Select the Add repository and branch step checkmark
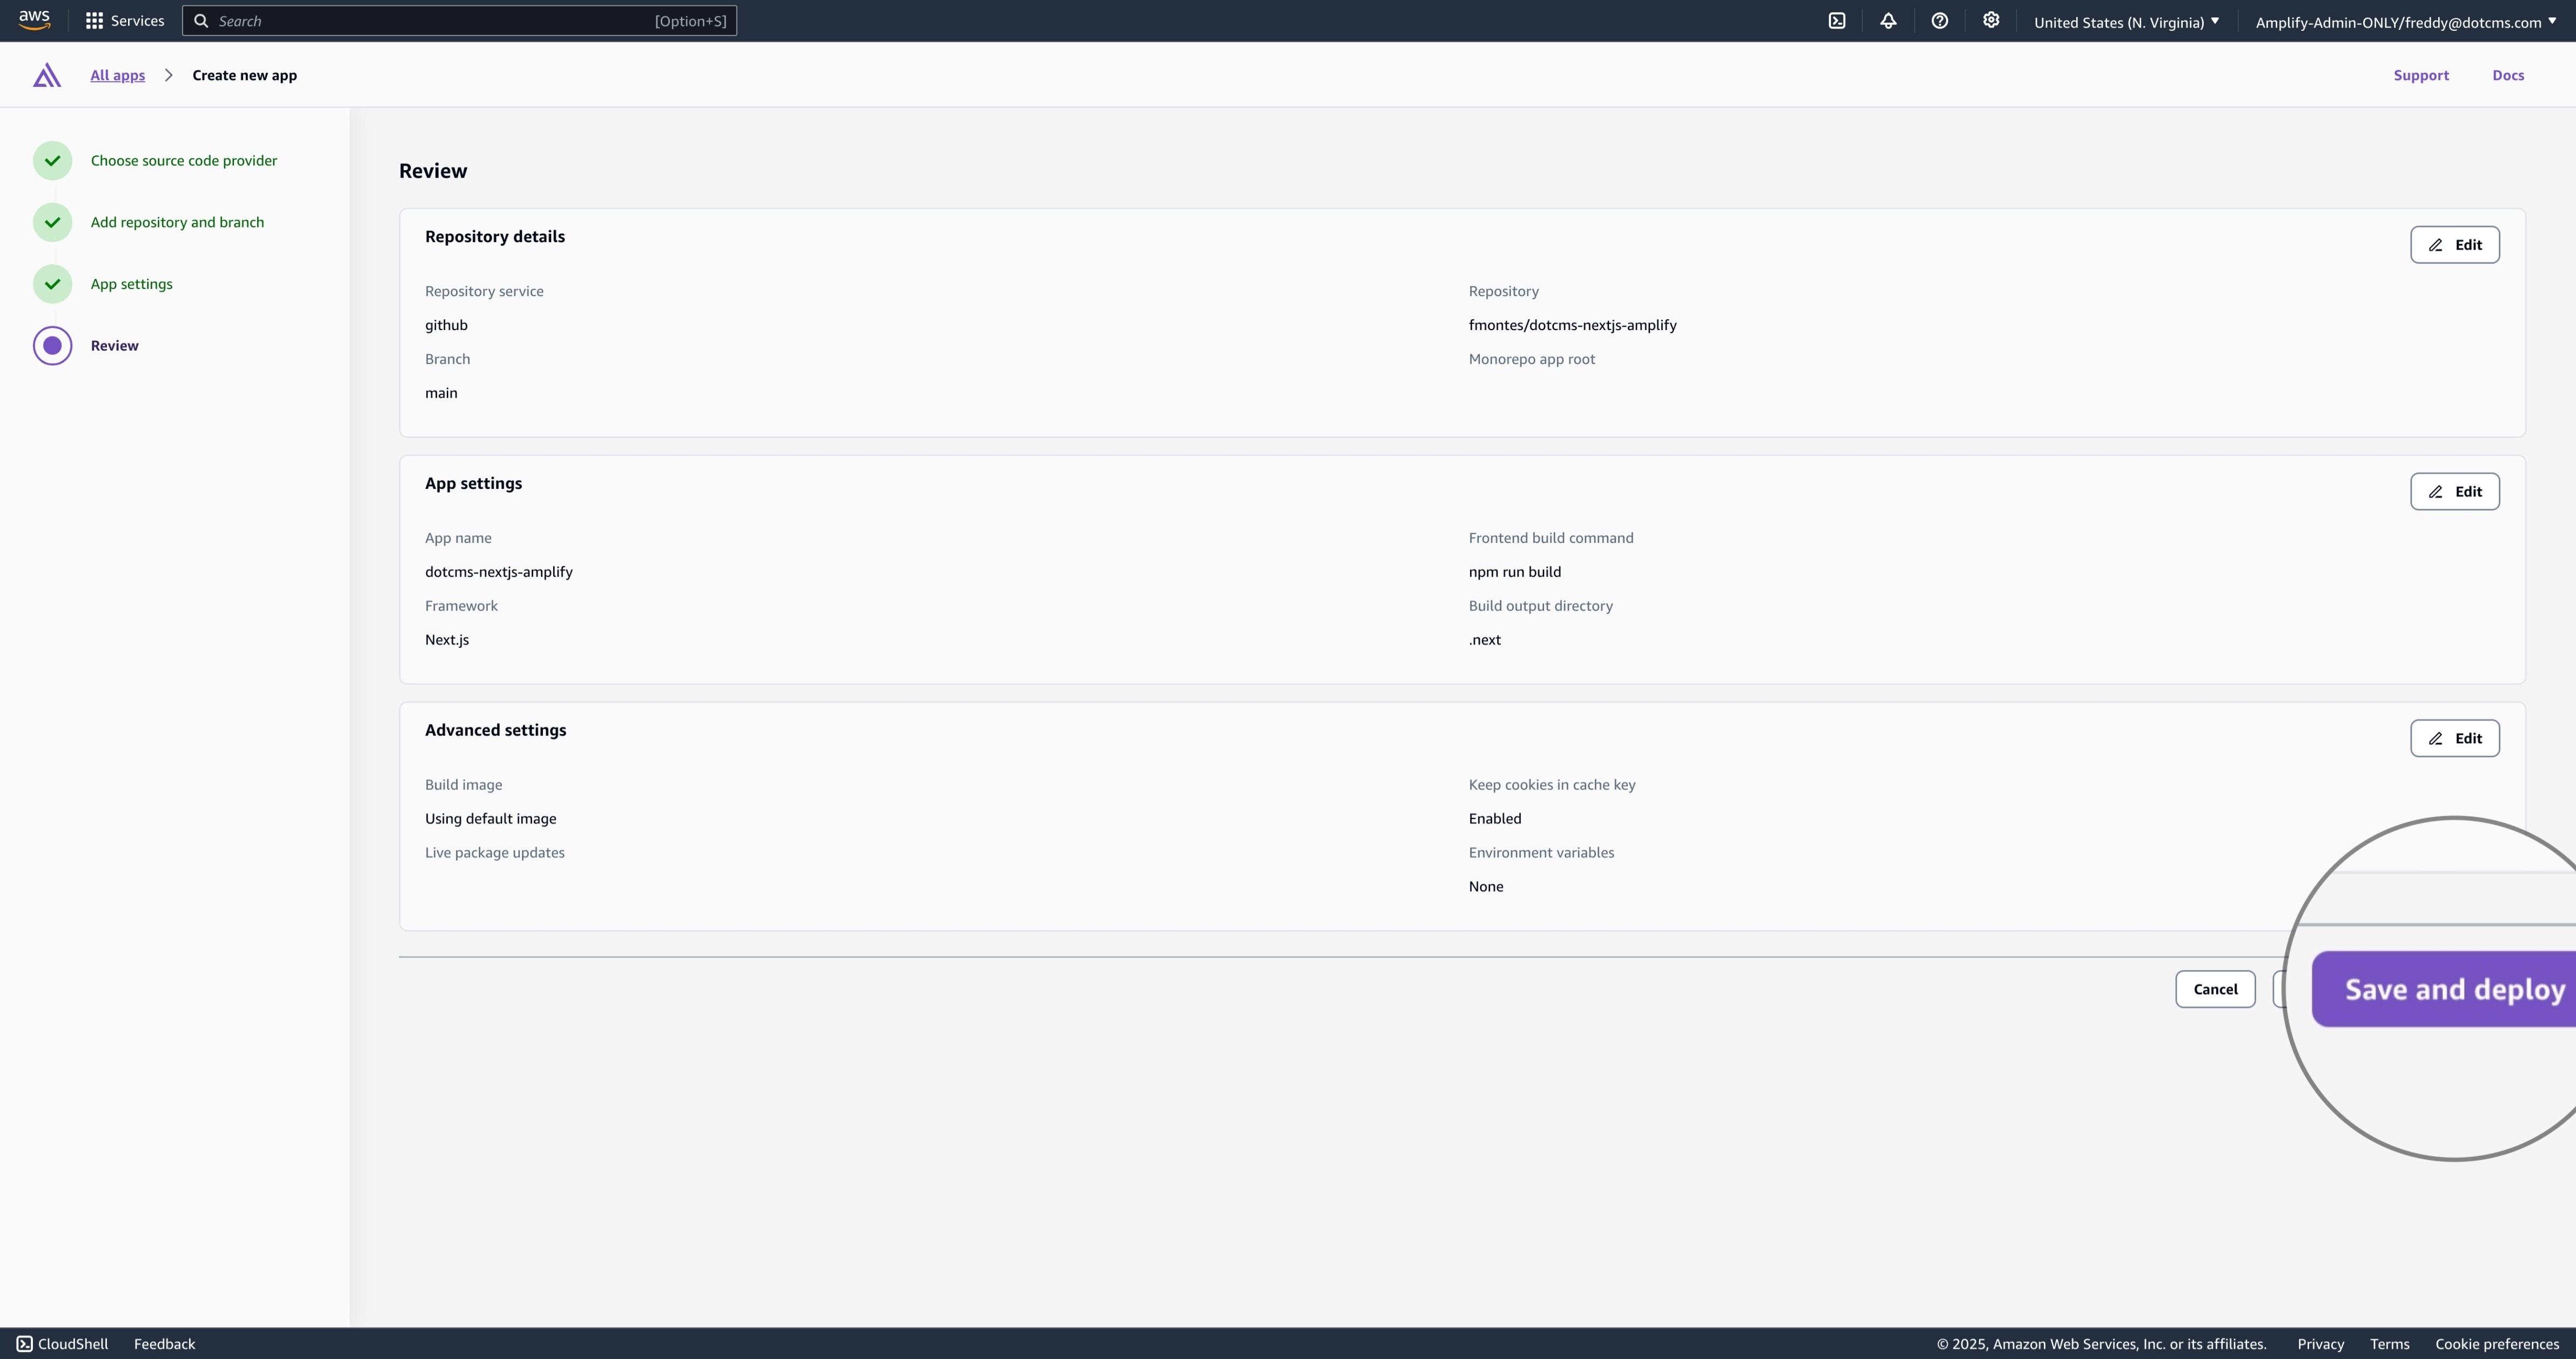2576x1359 pixels. [x=51, y=222]
